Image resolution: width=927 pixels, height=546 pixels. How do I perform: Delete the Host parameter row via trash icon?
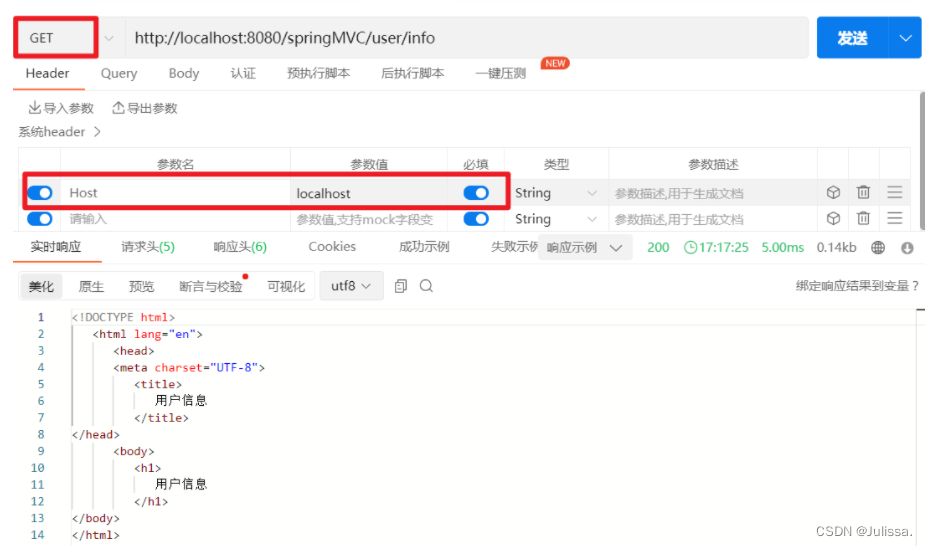point(863,192)
